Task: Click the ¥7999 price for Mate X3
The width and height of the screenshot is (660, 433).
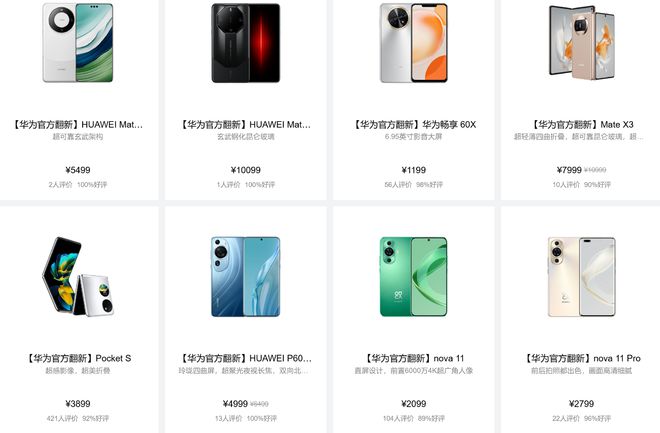Action: tap(569, 170)
